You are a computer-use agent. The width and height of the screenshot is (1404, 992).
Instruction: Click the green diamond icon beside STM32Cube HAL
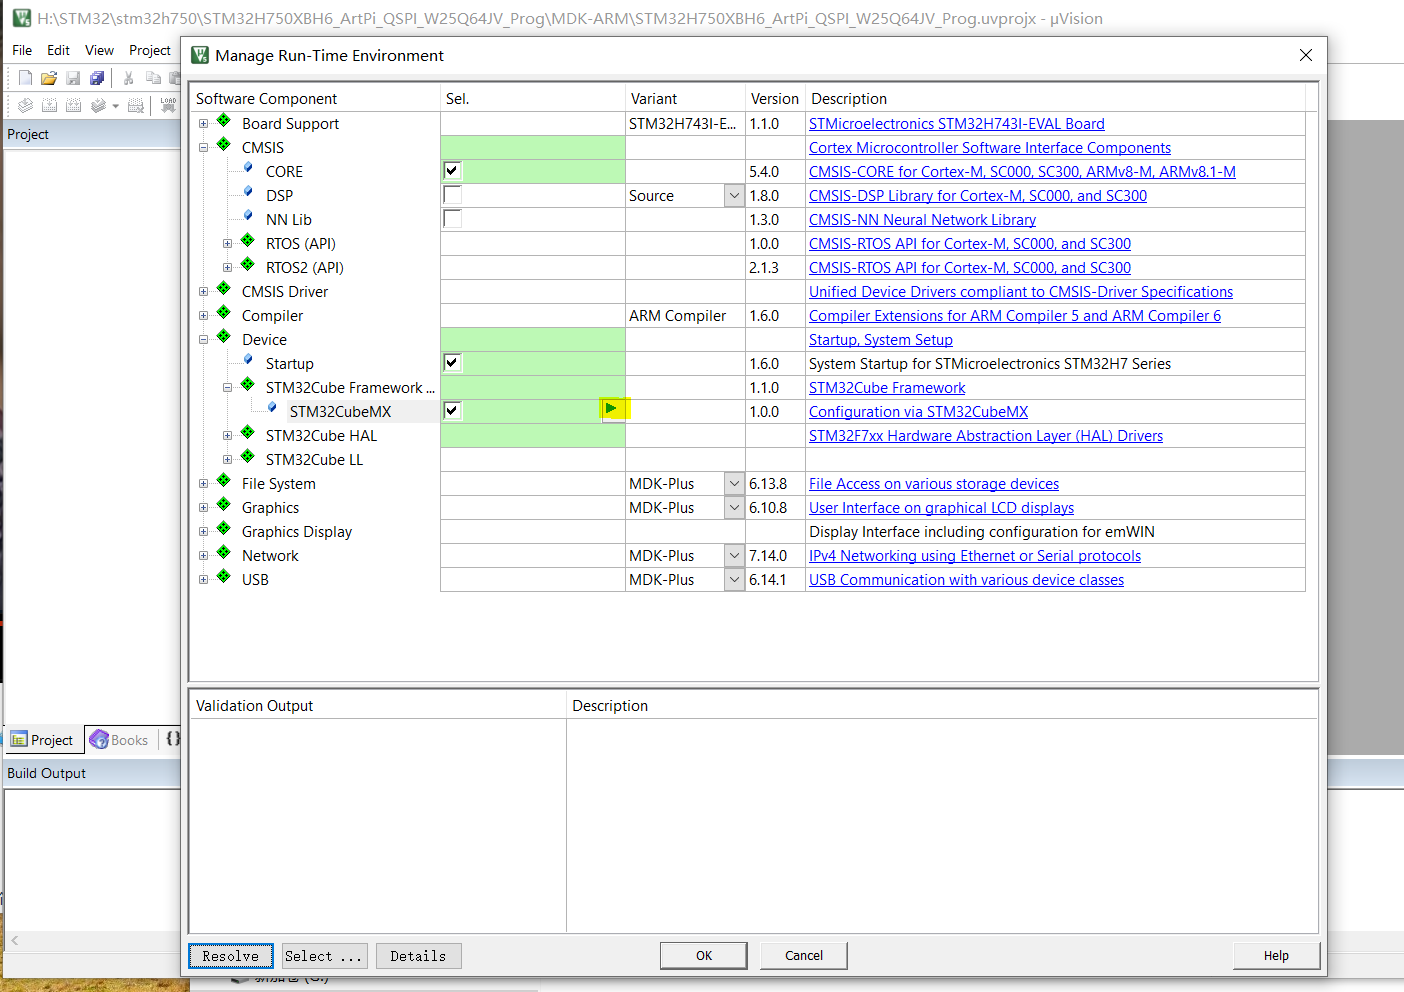(x=248, y=433)
